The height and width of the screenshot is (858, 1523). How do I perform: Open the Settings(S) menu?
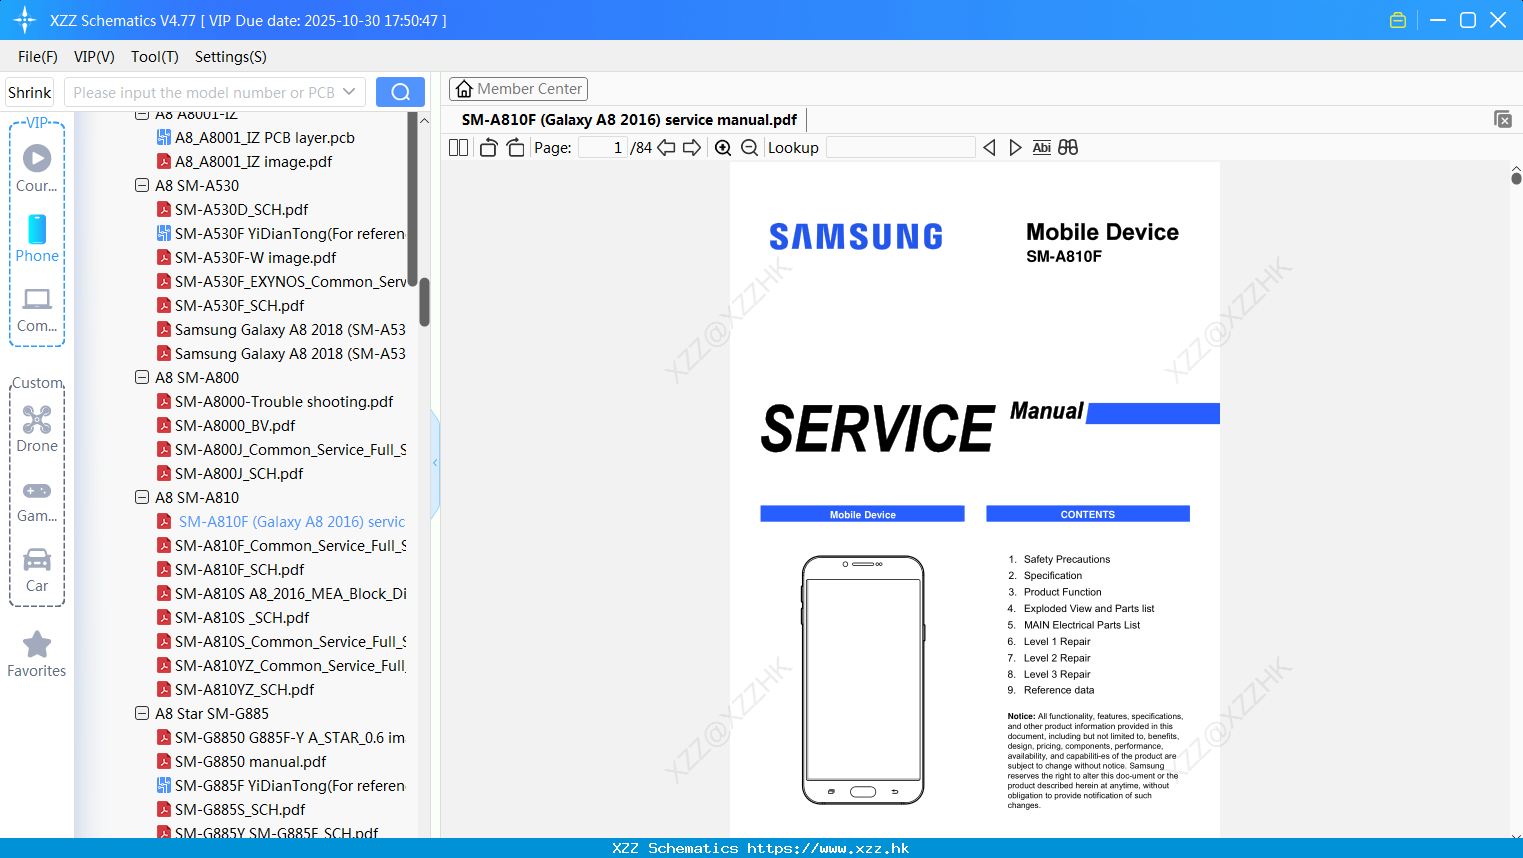coord(231,56)
